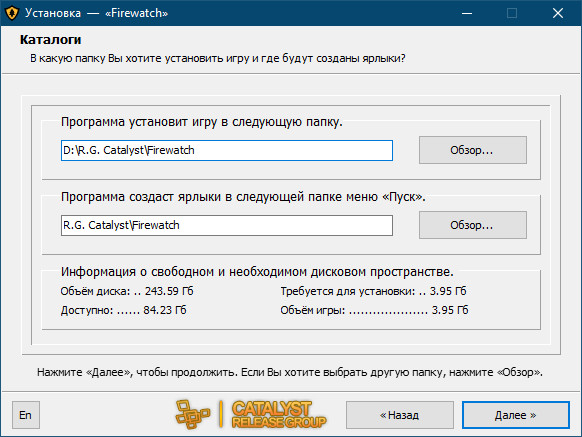Click the Объём игры 3.95 Гб line
Viewport: 582px width, 437px height.
coord(374,310)
